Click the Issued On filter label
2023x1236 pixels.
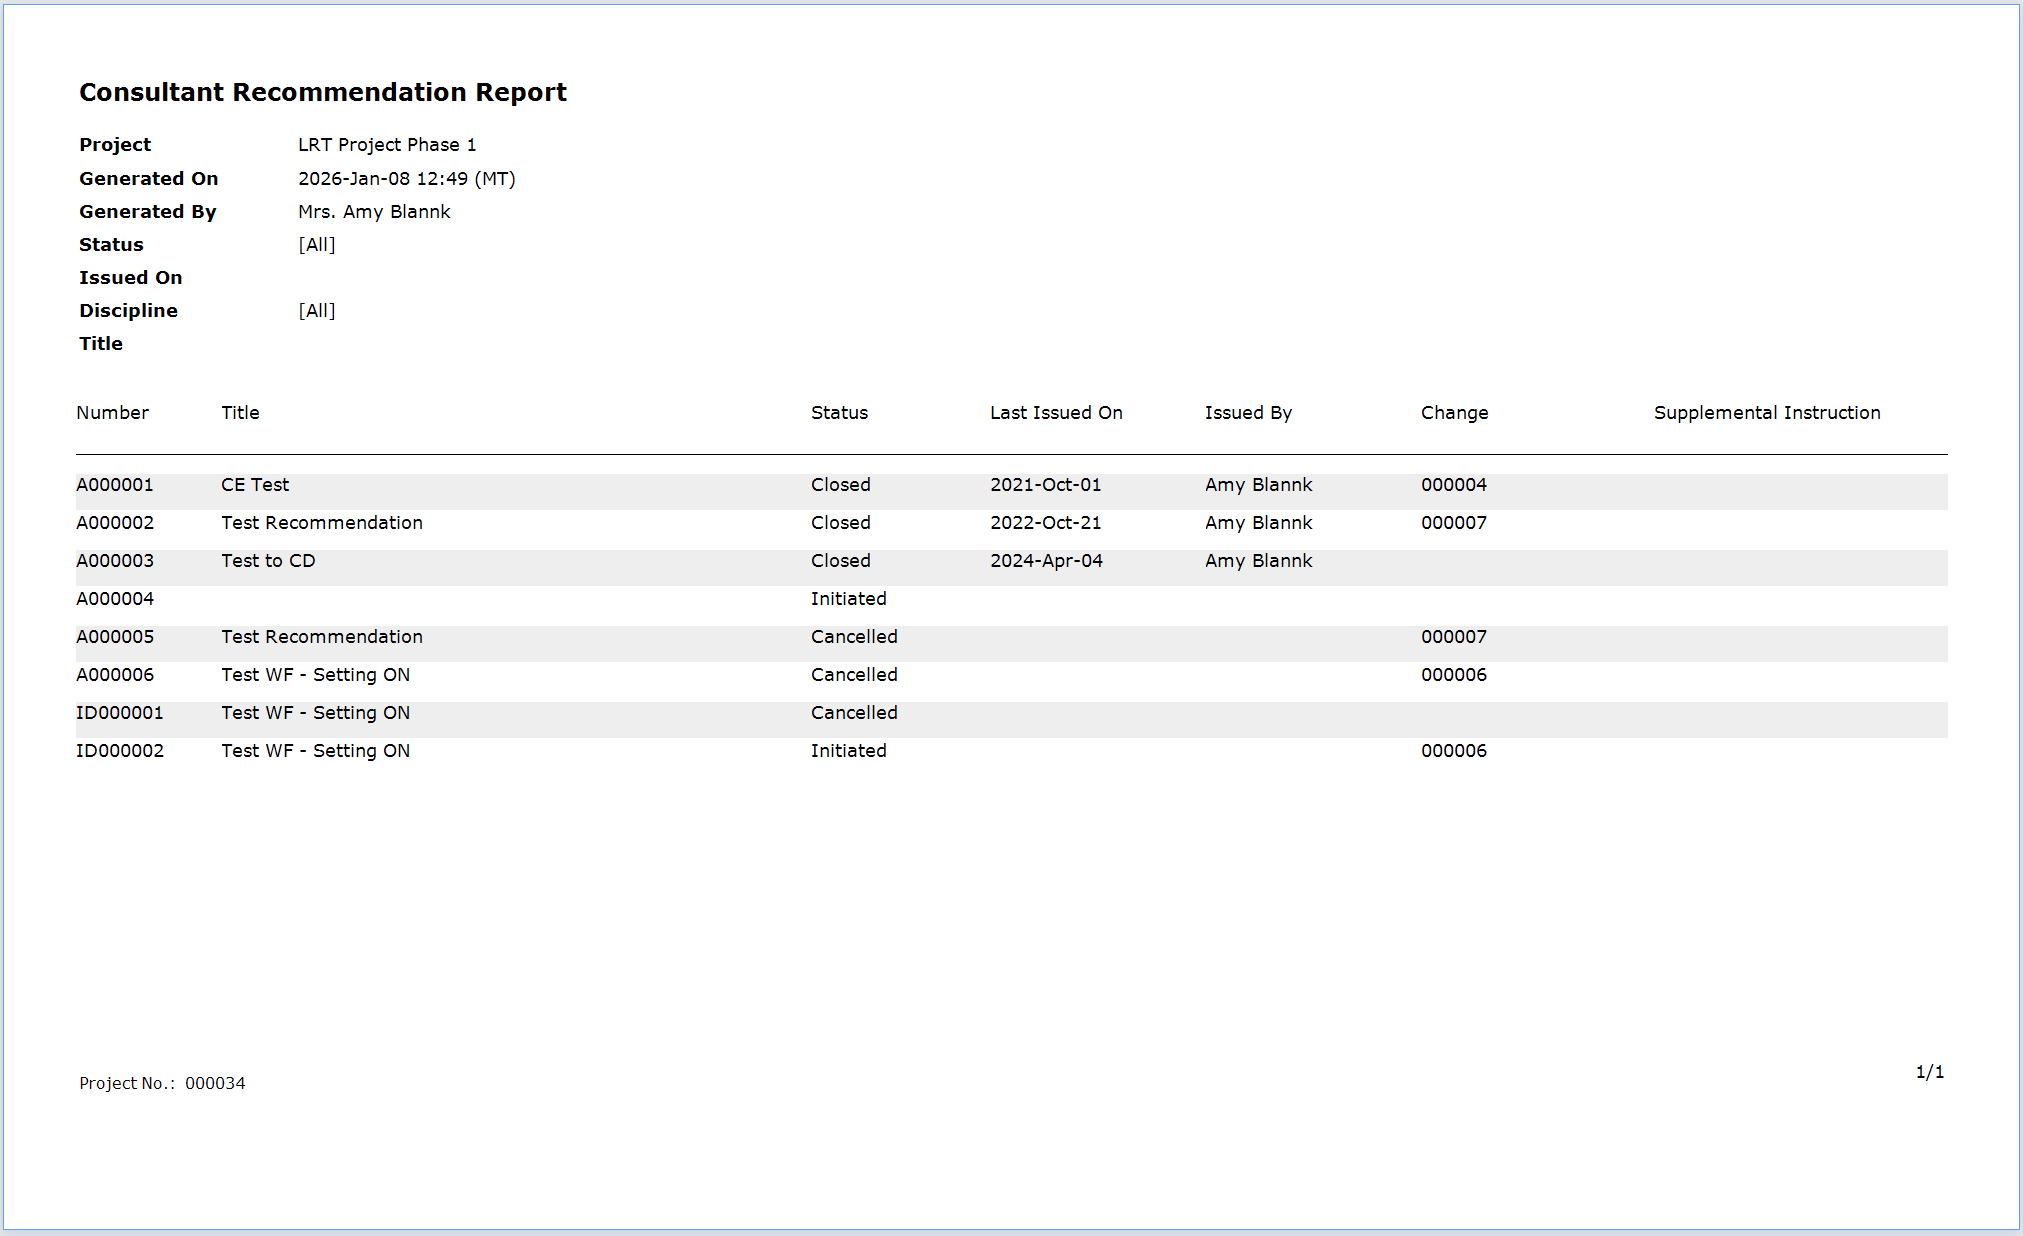tap(131, 278)
